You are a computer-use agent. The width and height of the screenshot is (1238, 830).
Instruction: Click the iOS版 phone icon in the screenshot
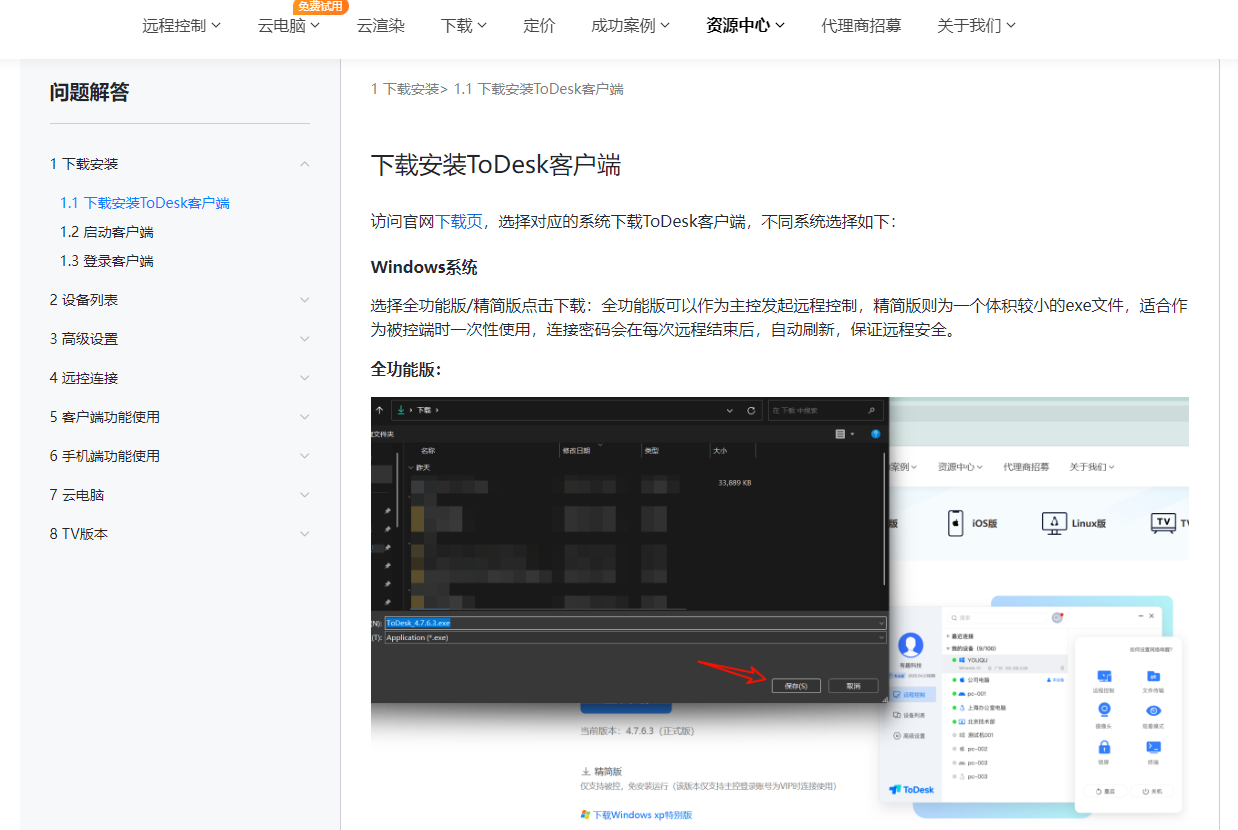coord(955,522)
